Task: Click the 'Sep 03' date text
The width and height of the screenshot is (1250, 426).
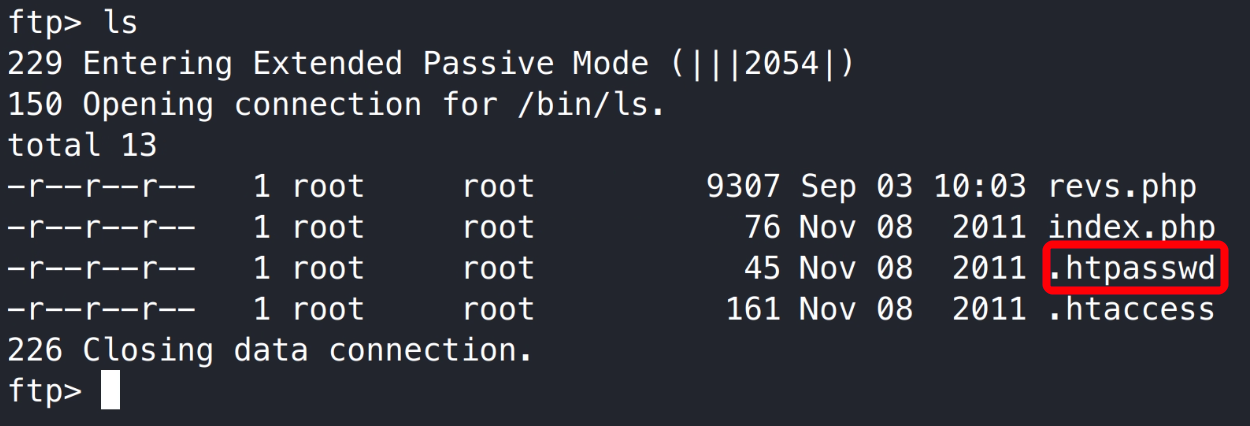Action: (x=855, y=187)
